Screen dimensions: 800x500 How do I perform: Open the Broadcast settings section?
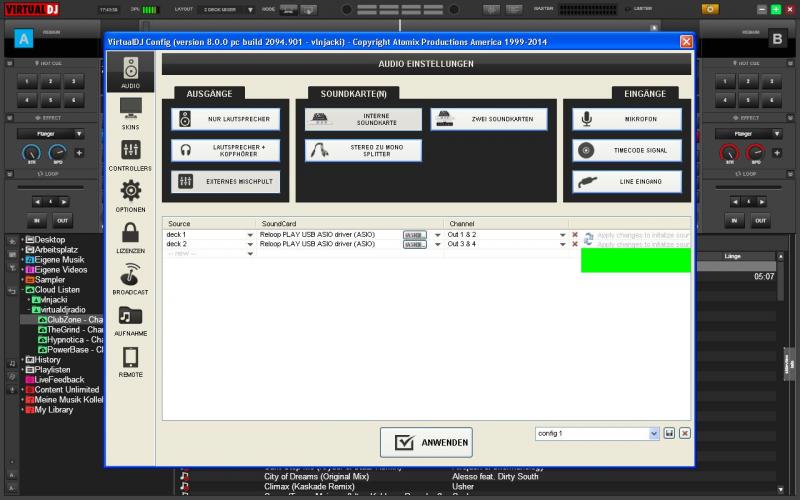click(131, 279)
